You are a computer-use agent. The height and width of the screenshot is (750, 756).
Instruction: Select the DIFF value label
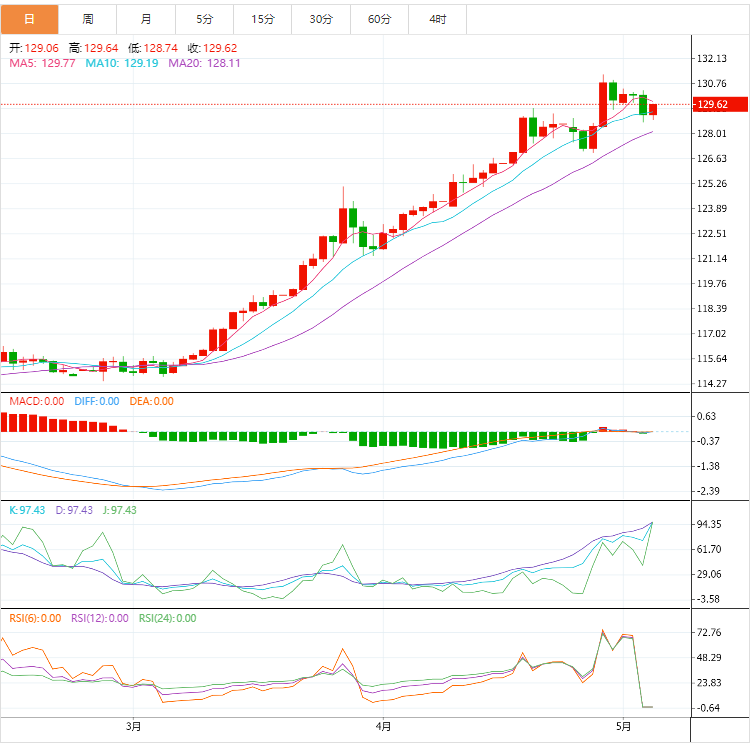pyautogui.click(x=96, y=401)
